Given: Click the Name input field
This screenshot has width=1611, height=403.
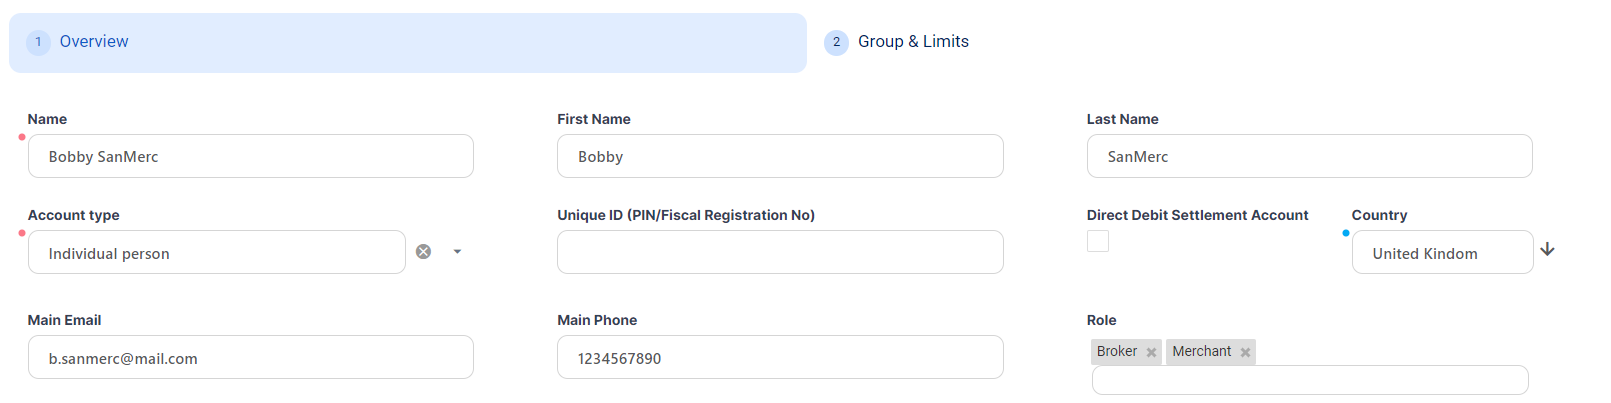Looking at the screenshot, I should coord(250,157).
